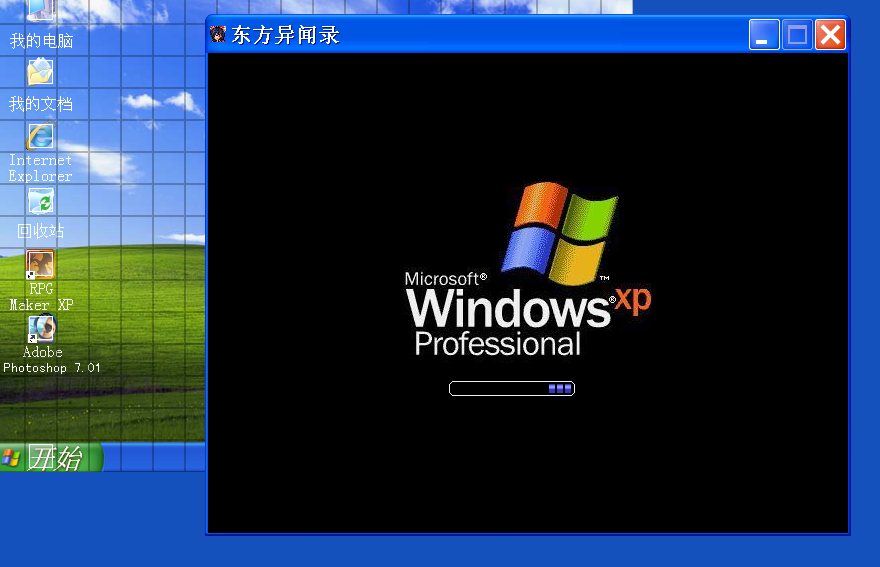Click the 东方异闻录 window title icon
The width and height of the screenshot is (880, 567).
pos(218,35)
